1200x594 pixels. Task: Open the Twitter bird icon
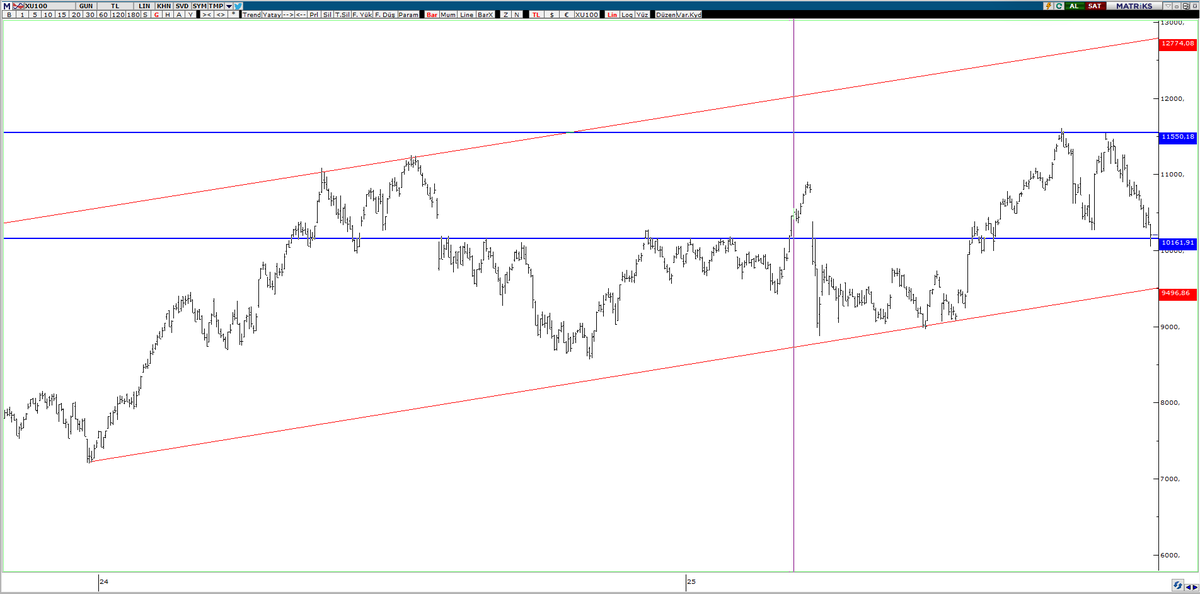click(x=238, y=6)
